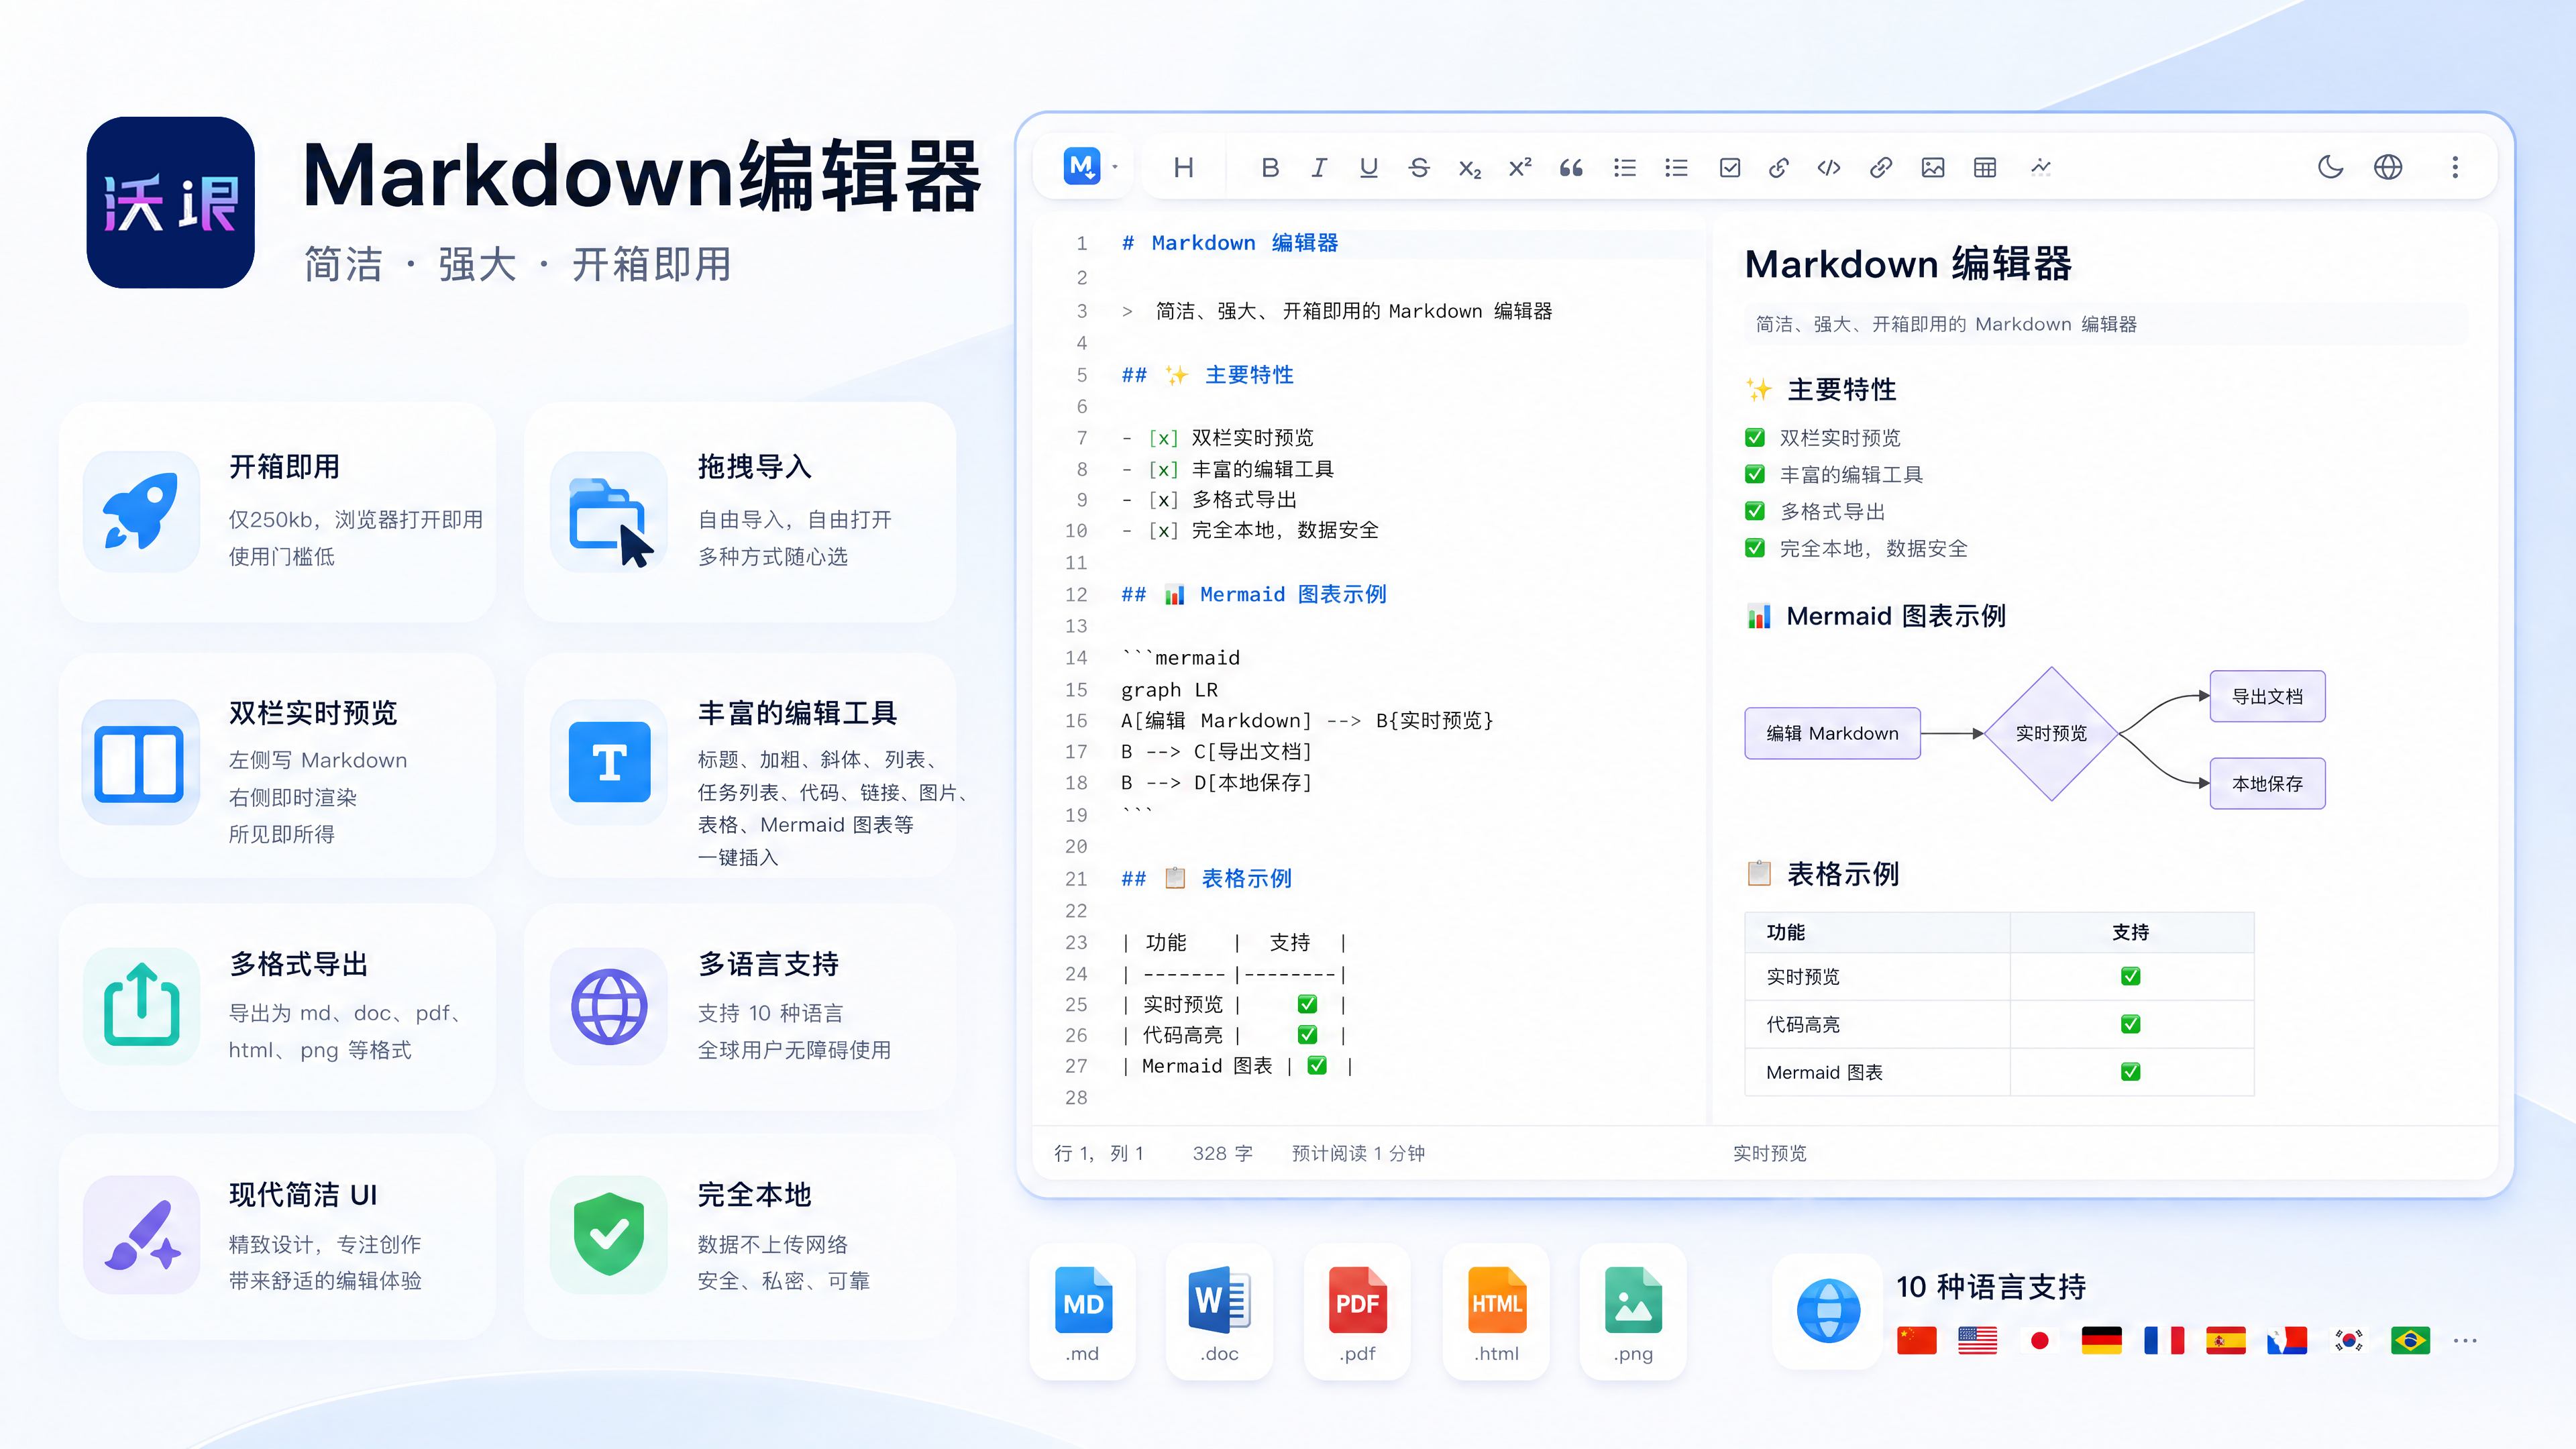Click the check mark in the 实时预览 table row
Image resolution: width=2576 pixels, height=1449 pixels.
click(2131, 976)
